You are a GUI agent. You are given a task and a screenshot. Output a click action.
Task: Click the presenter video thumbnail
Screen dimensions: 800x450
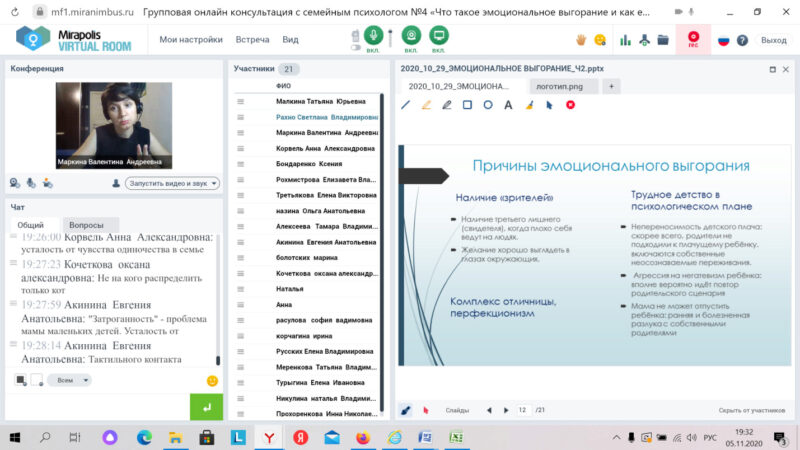click(114, 126)
